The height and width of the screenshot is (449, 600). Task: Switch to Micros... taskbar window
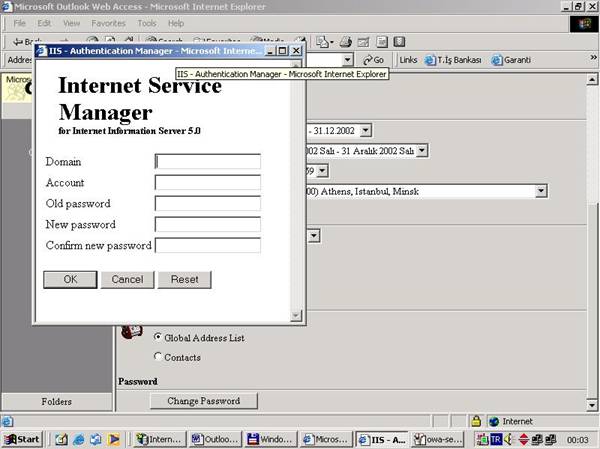(326, 439)
